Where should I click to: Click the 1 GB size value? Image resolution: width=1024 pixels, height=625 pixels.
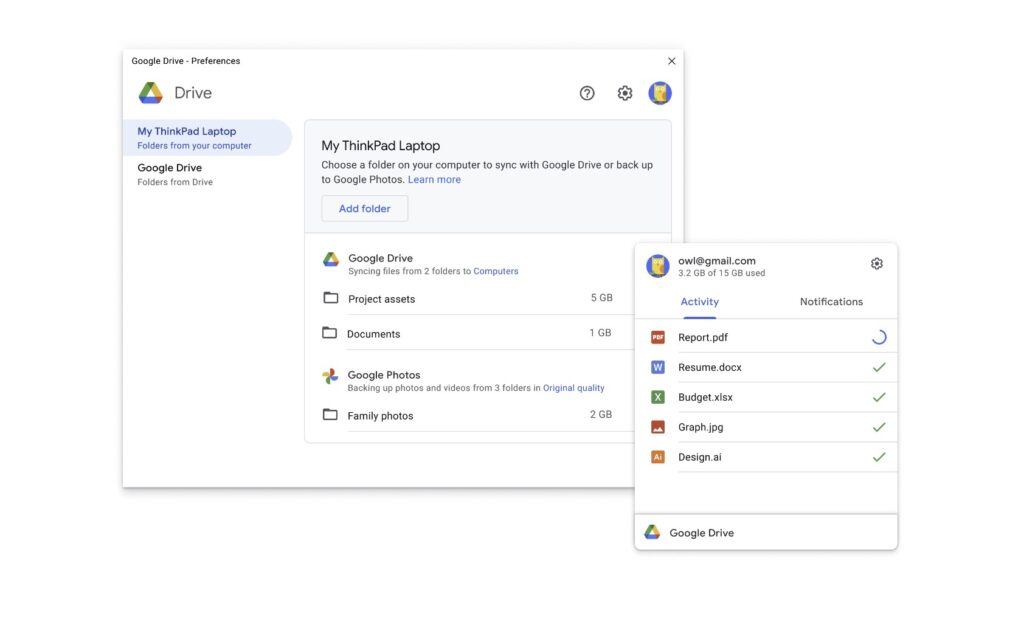pyautogui.click(x=600, y=332)
